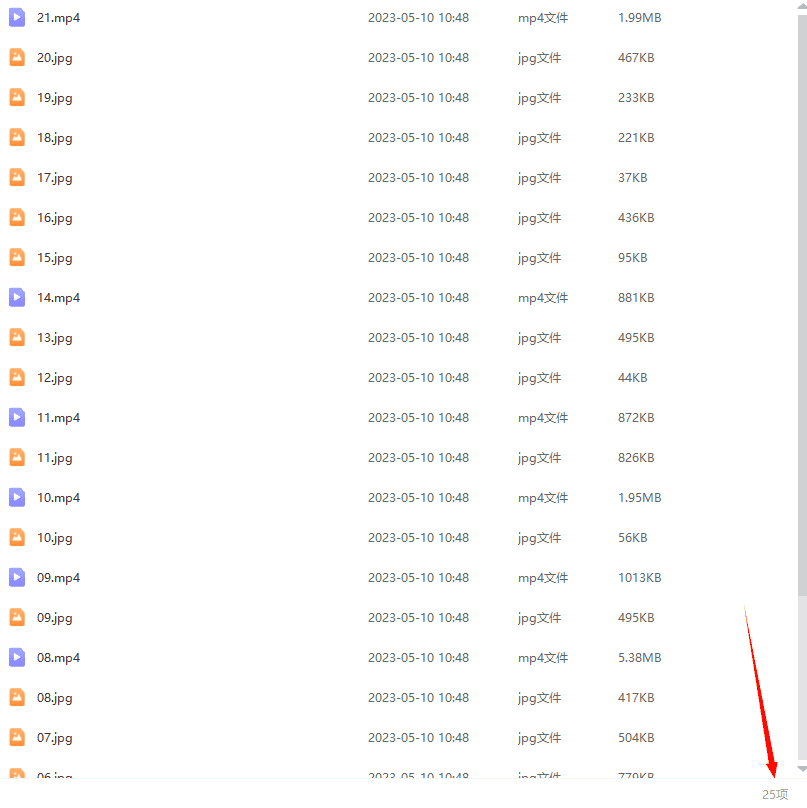Click the video icon for 21.mp4
The height and width of the screenshot is (808, 807).
pyautogui.click(x=17, y=18)
